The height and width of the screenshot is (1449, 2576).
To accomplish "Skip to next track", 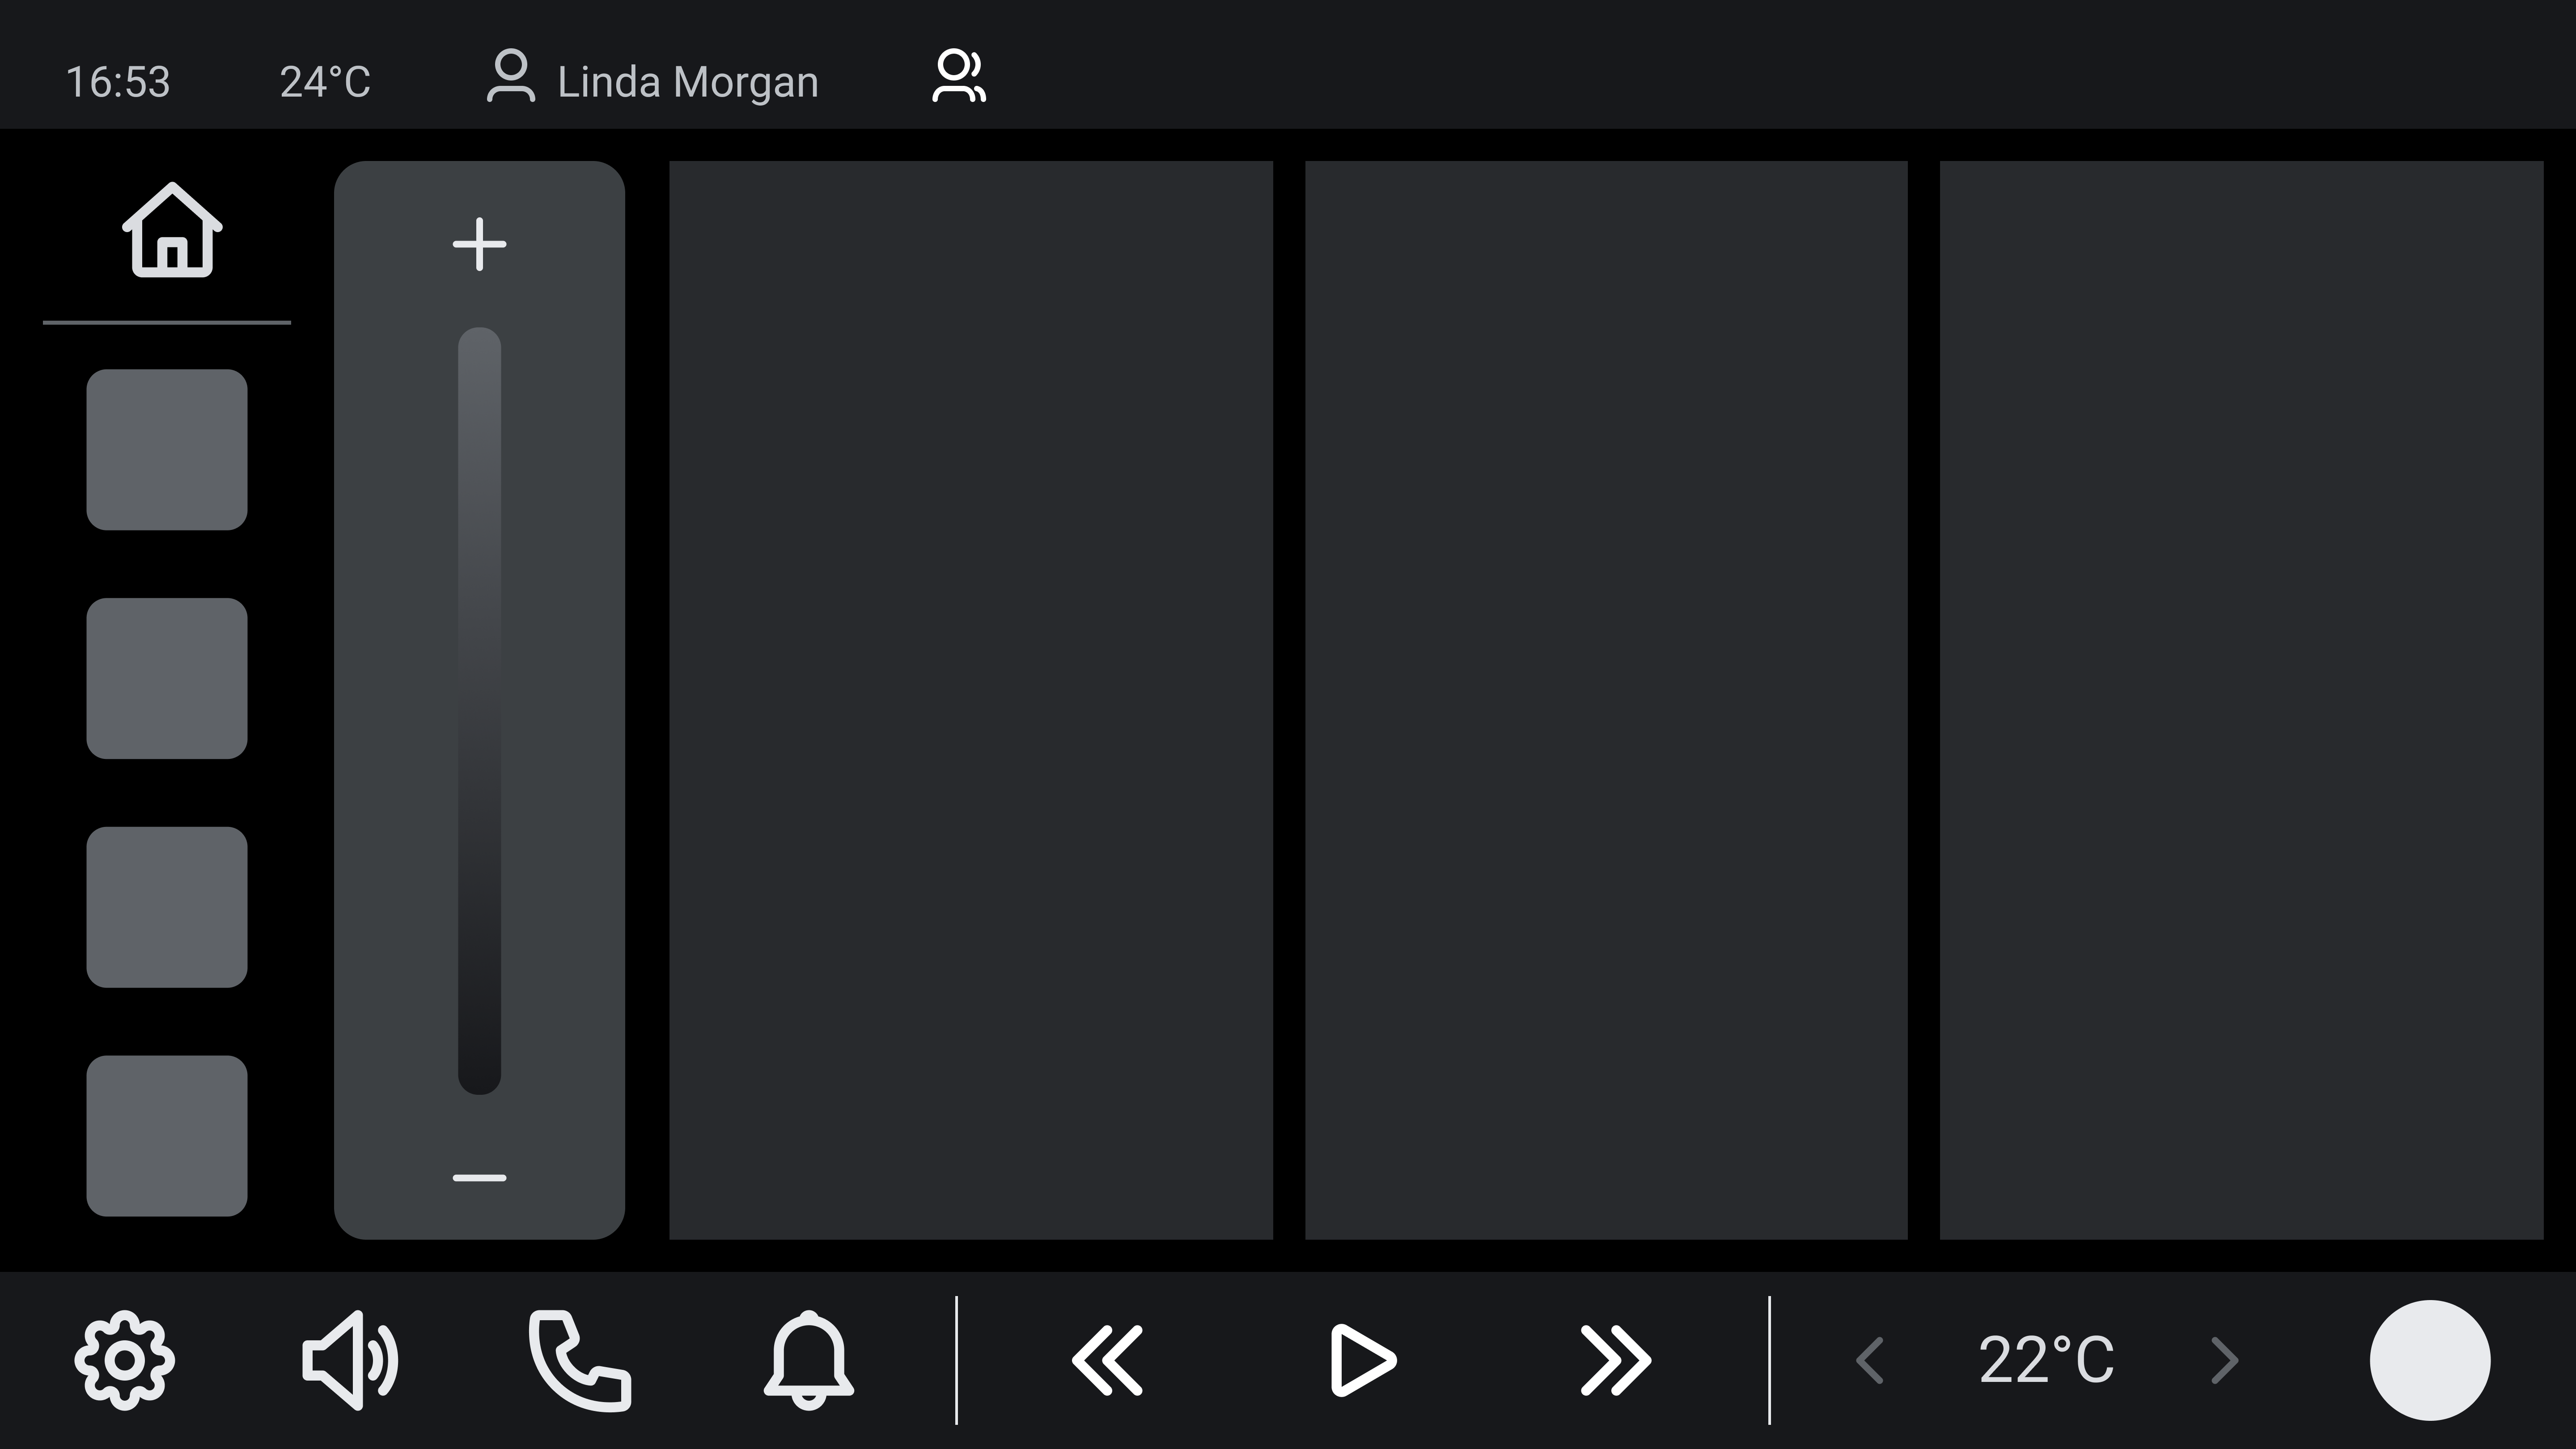I will 1616,1360.
